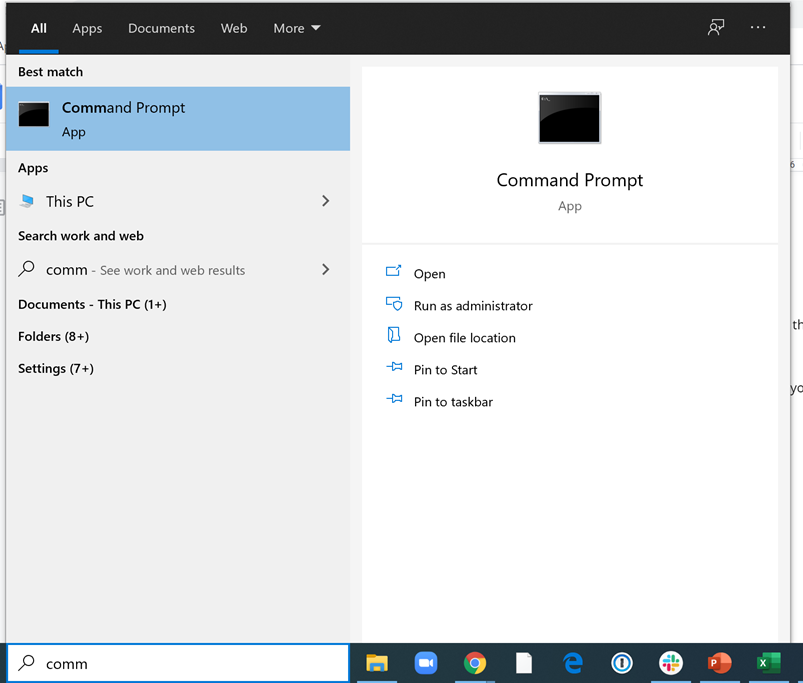This screenshot has width=803, height=683.
Task: Launch Google Chrome from the taskbar
Action: (x=475, y=663)
